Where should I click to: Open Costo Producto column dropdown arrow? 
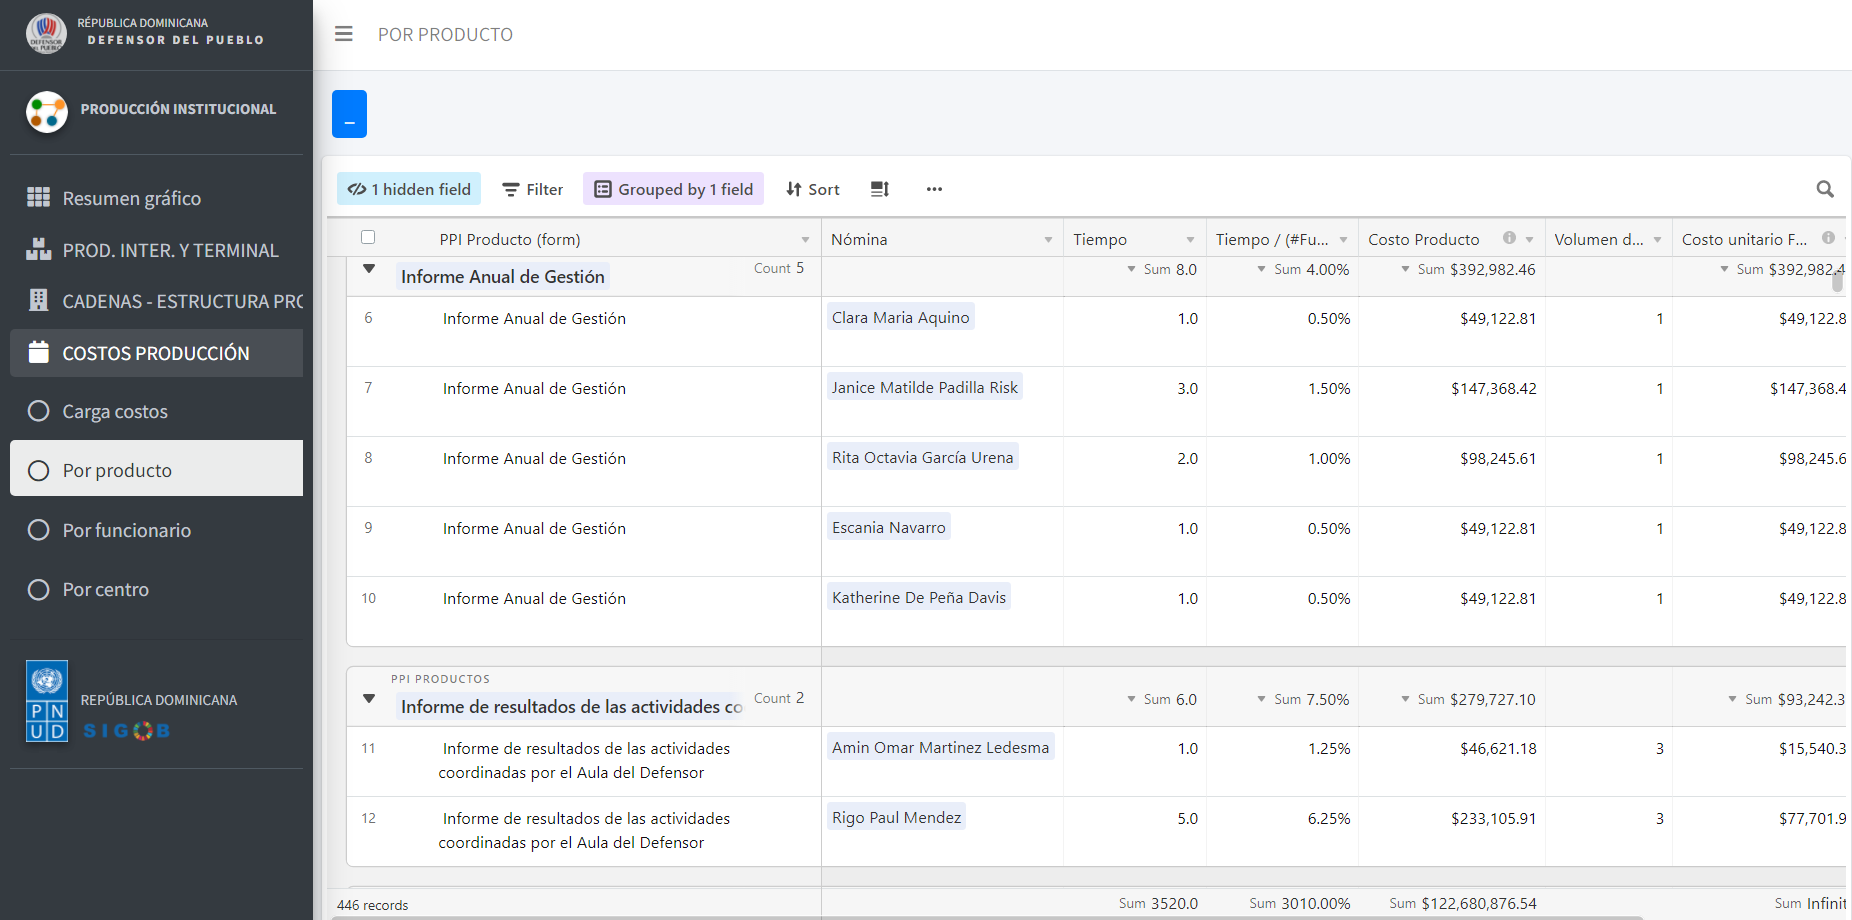pos(1529,240)
